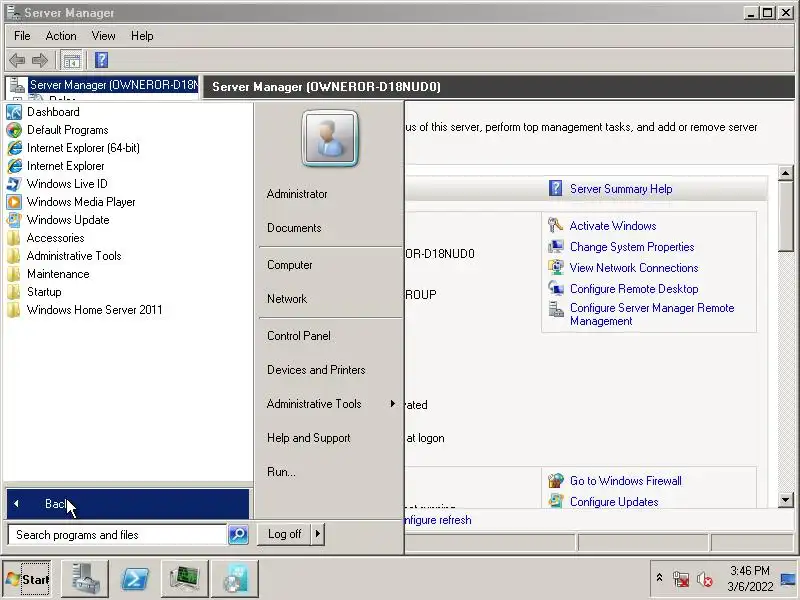Start Windows Media Player
The width and height of the screenshot is (800, 600).
81,202
